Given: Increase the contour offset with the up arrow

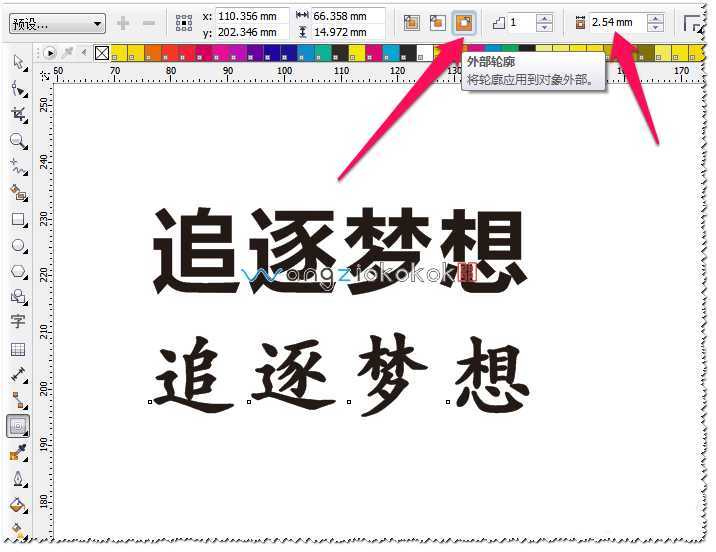Looking at the screenshot, I should tap(655, 18).
